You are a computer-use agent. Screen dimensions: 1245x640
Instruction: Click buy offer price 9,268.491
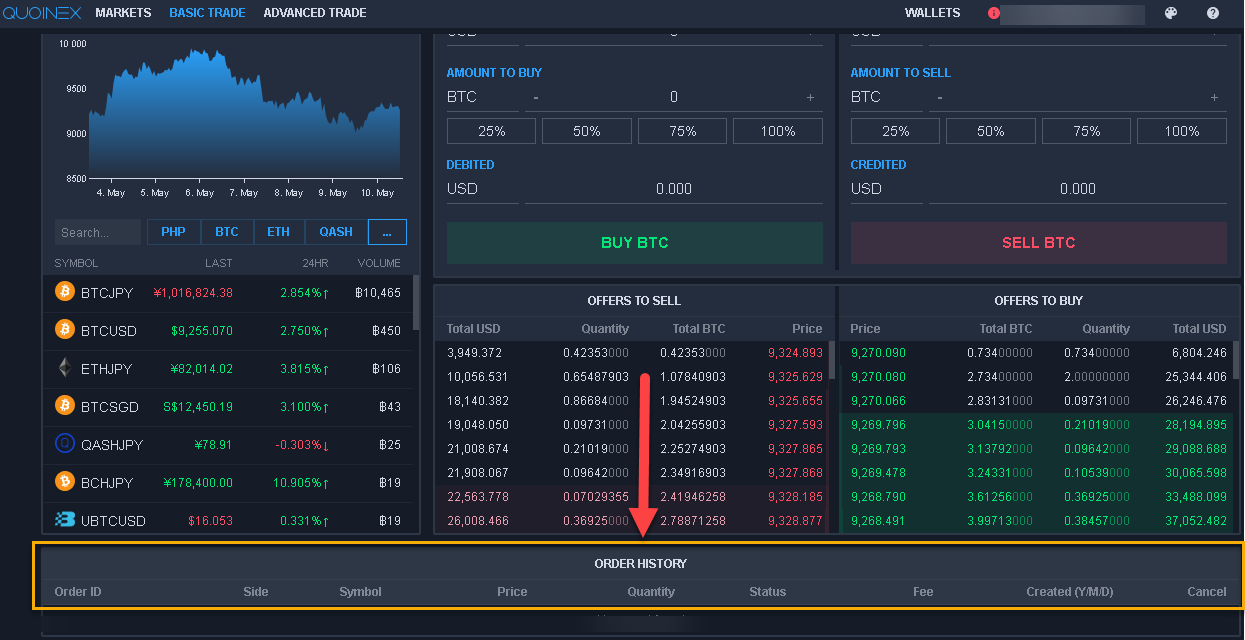tap(878, 521)
